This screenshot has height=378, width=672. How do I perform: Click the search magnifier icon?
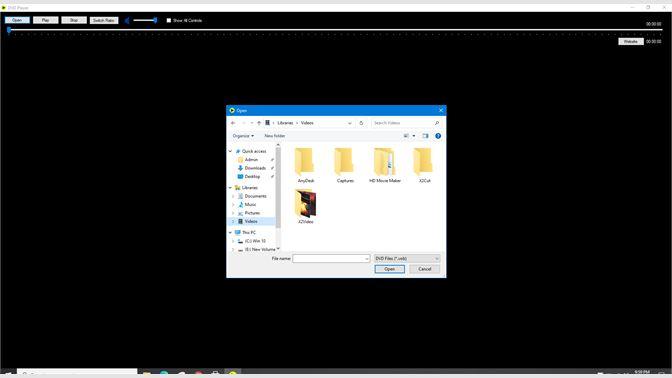[437, 123]
